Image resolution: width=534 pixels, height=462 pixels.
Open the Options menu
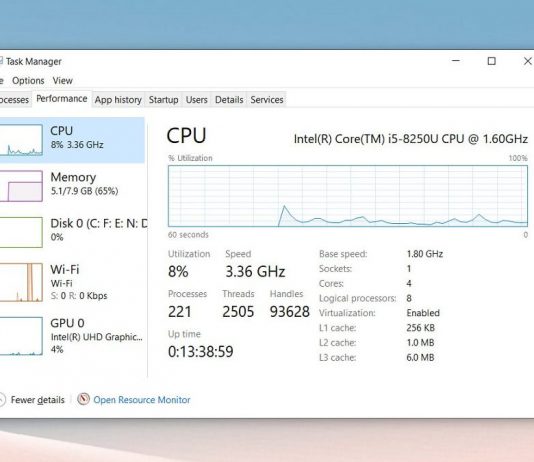pos(28,81)
